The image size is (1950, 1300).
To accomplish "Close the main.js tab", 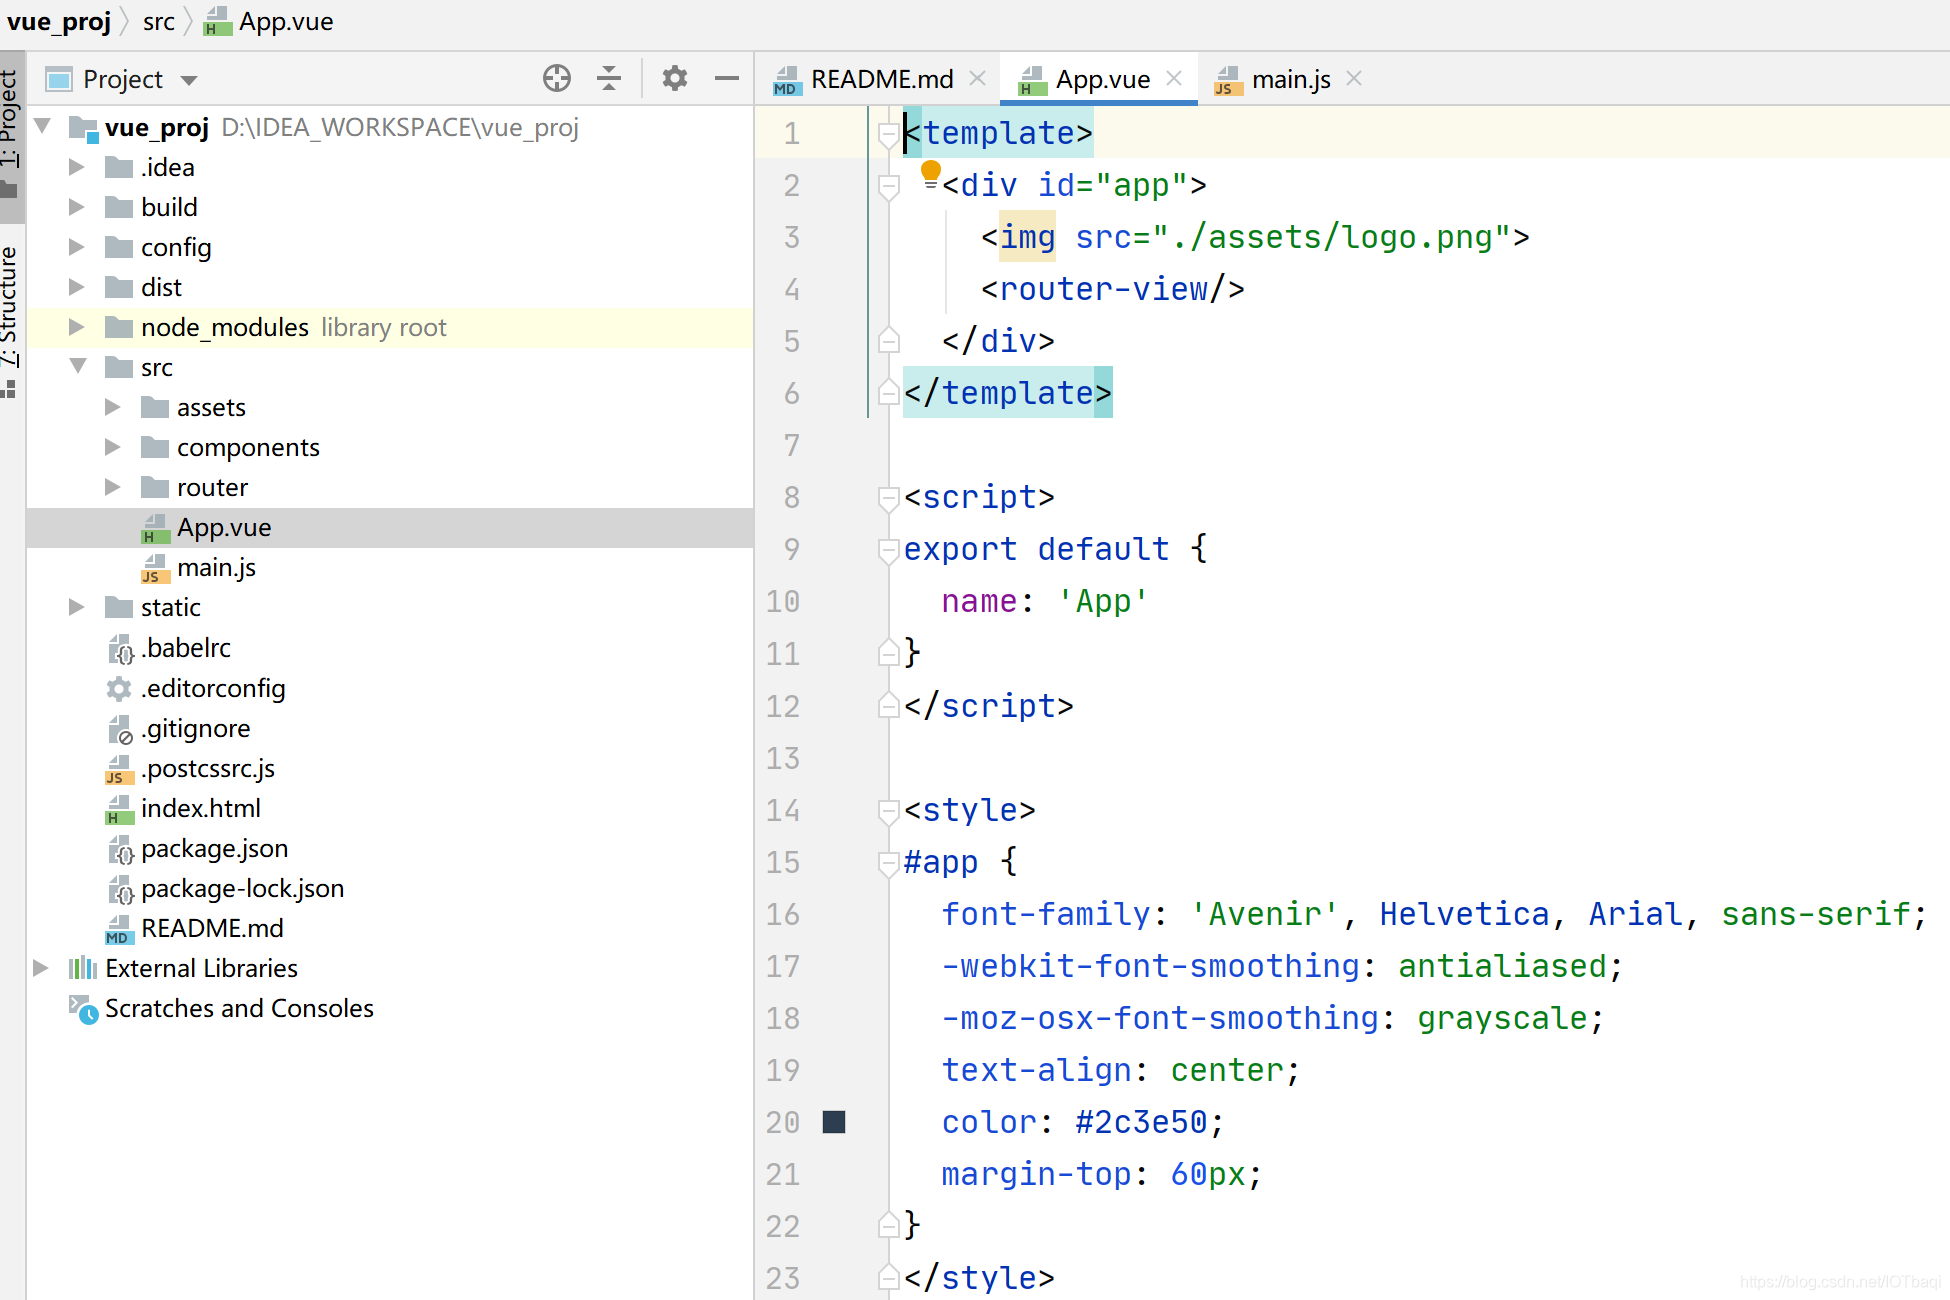I will click(1354, 78).
